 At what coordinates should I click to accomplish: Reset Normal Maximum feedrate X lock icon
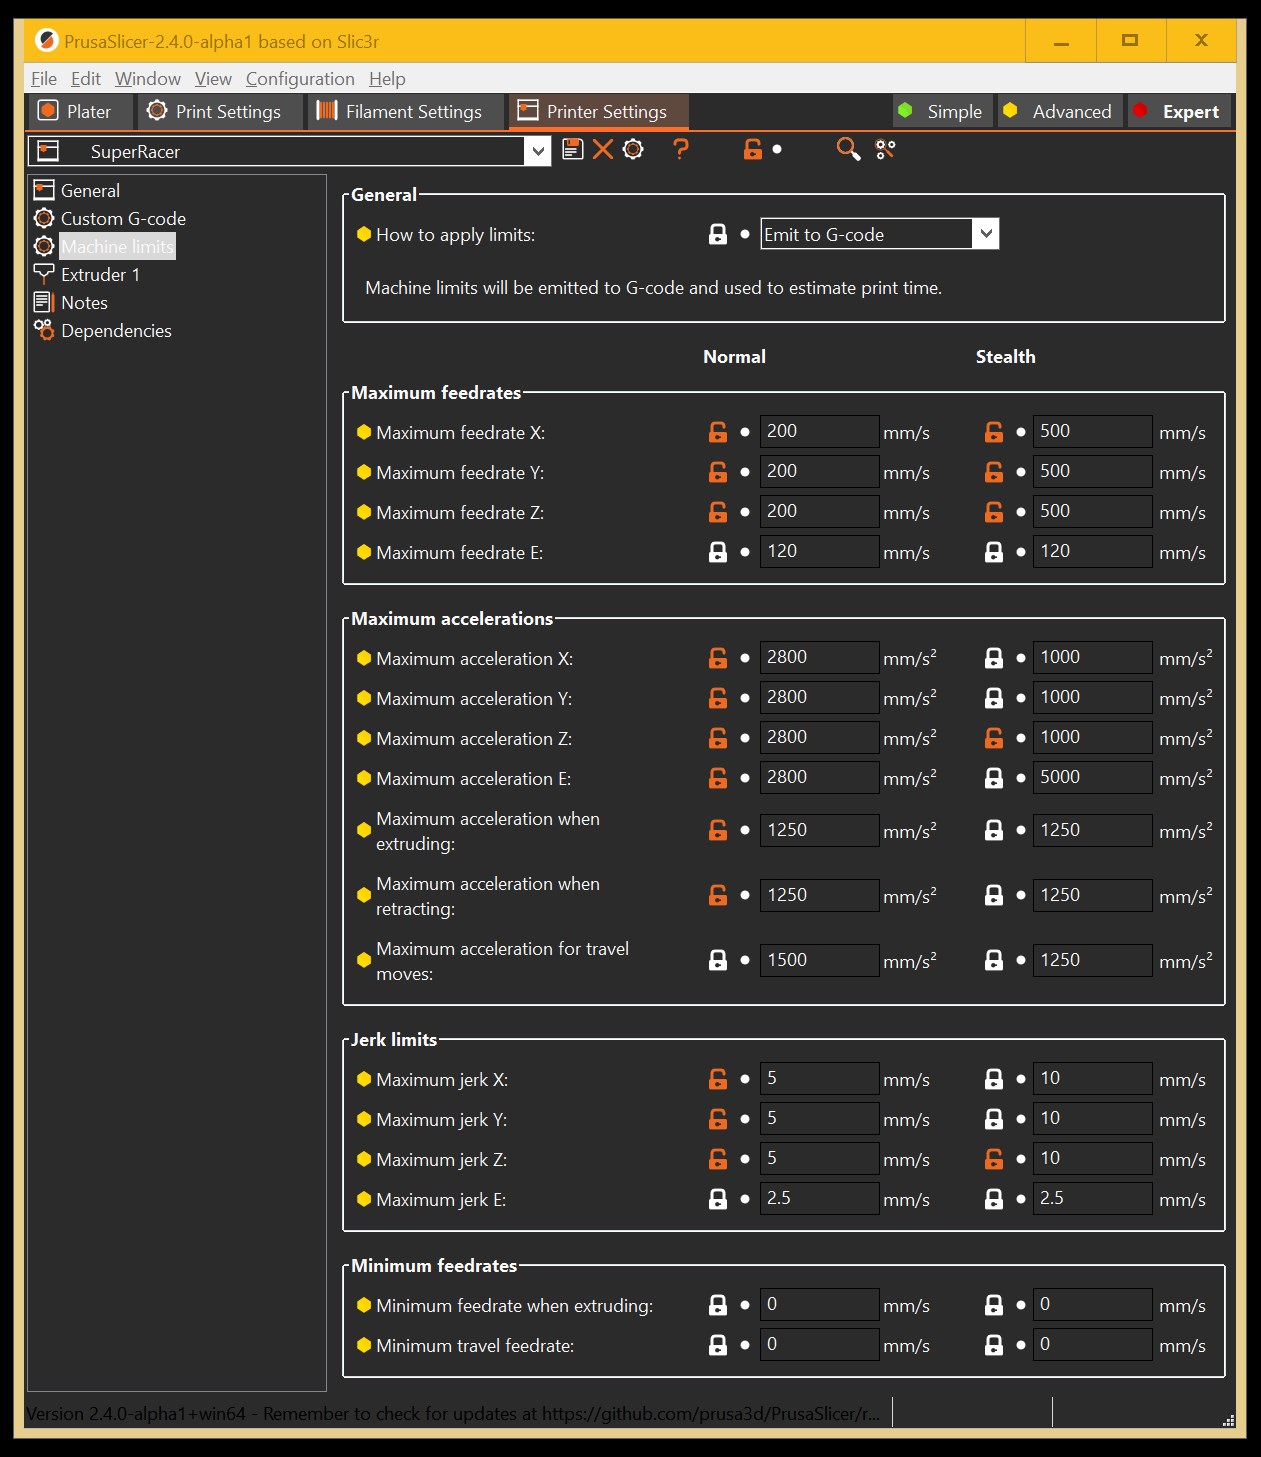(718, 432)
